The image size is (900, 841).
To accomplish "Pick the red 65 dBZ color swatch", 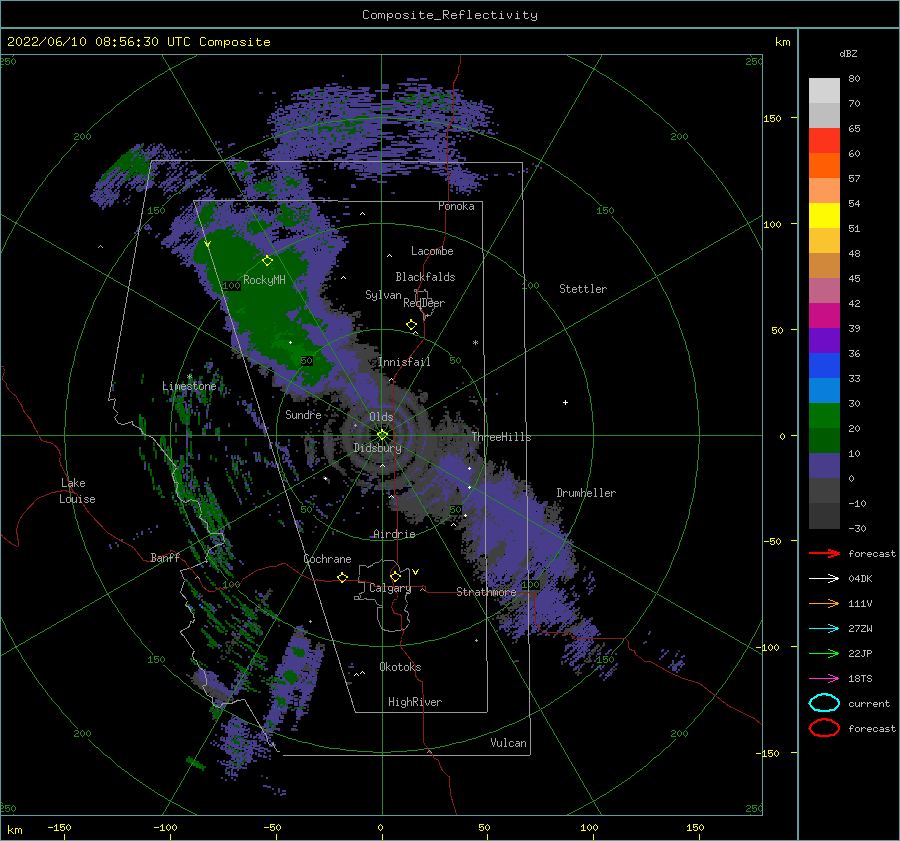I will coord(824,141).
